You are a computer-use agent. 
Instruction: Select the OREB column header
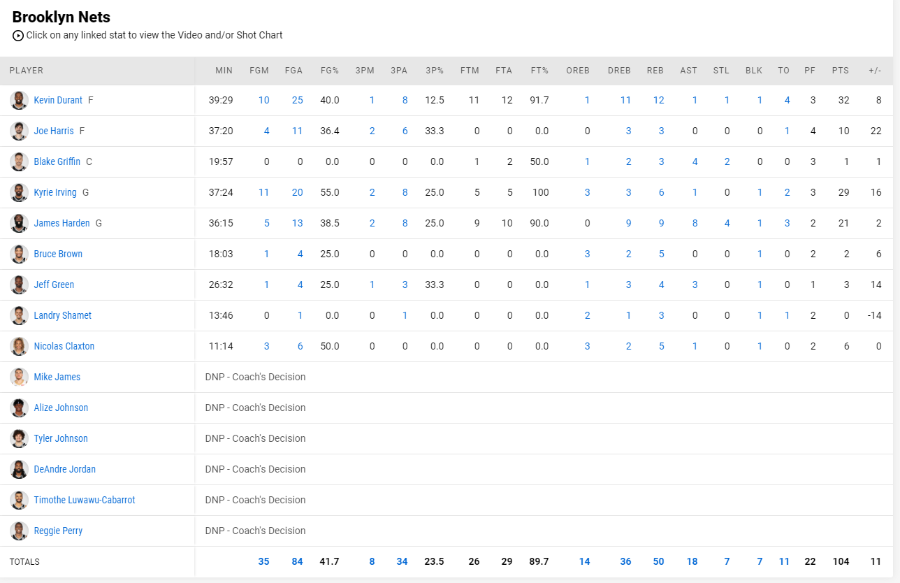tap(578, 71)
